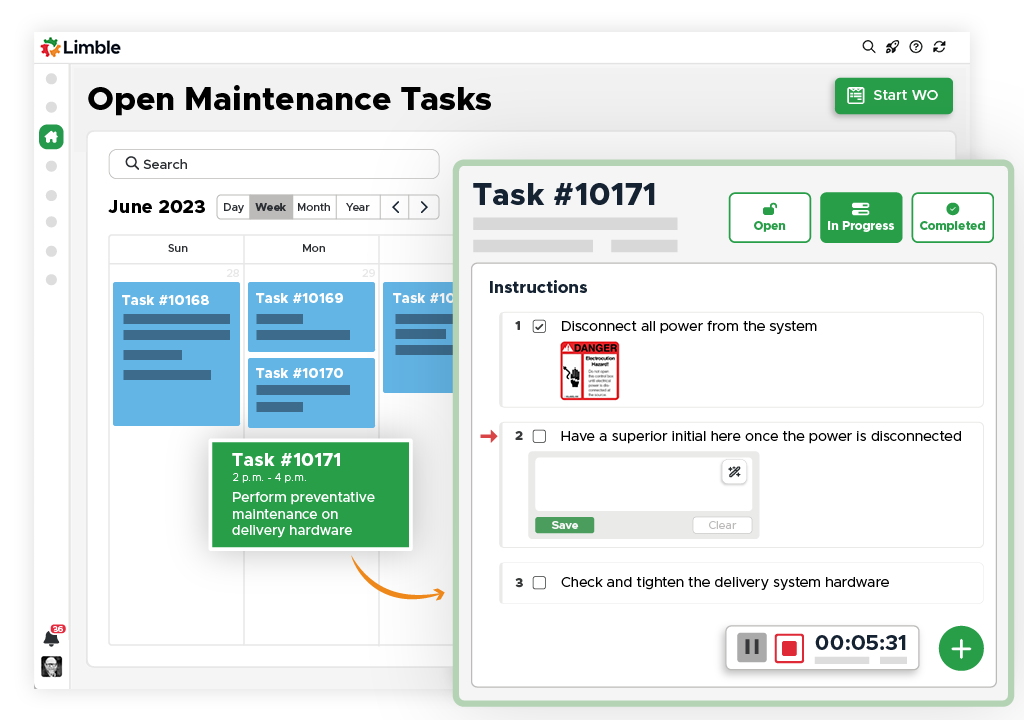Click the magic wand icon in the signature box
1024x720 pixels.
click(735, 471)
